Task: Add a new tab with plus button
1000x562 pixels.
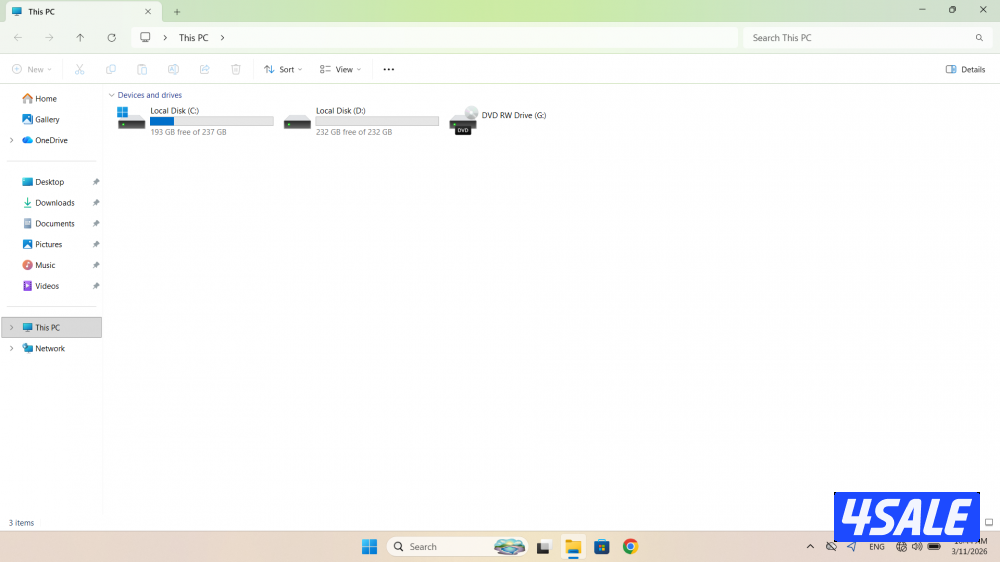Action: pyautogui.click(x=177, y=12)
